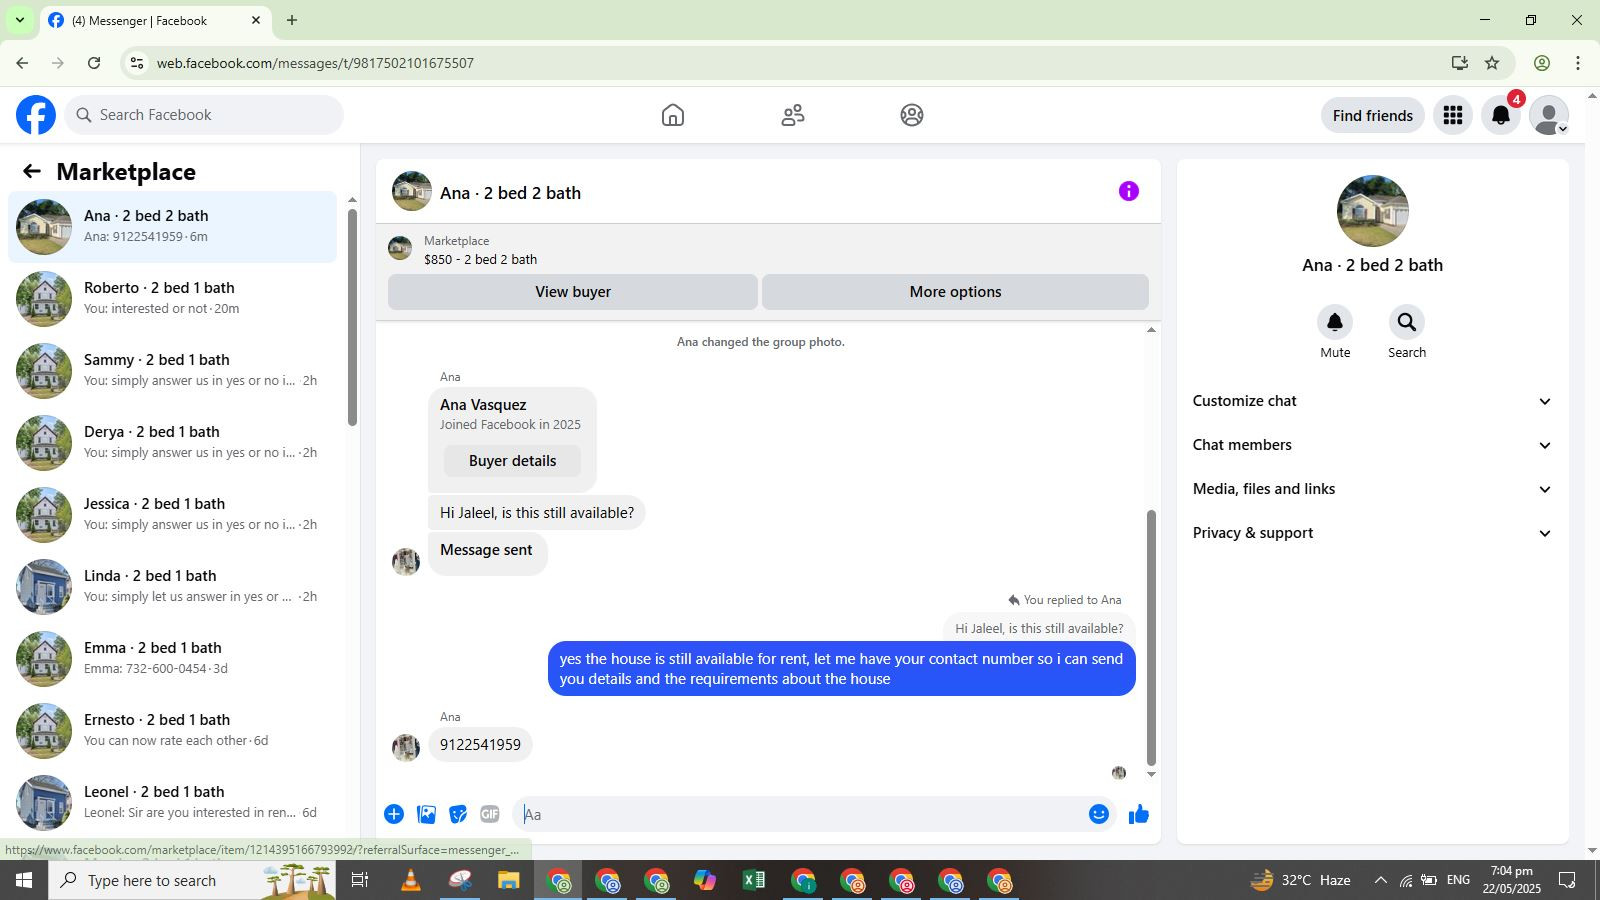Click the Find friends button
Screen dimensions: 1600x900
tap(1372, 115)
